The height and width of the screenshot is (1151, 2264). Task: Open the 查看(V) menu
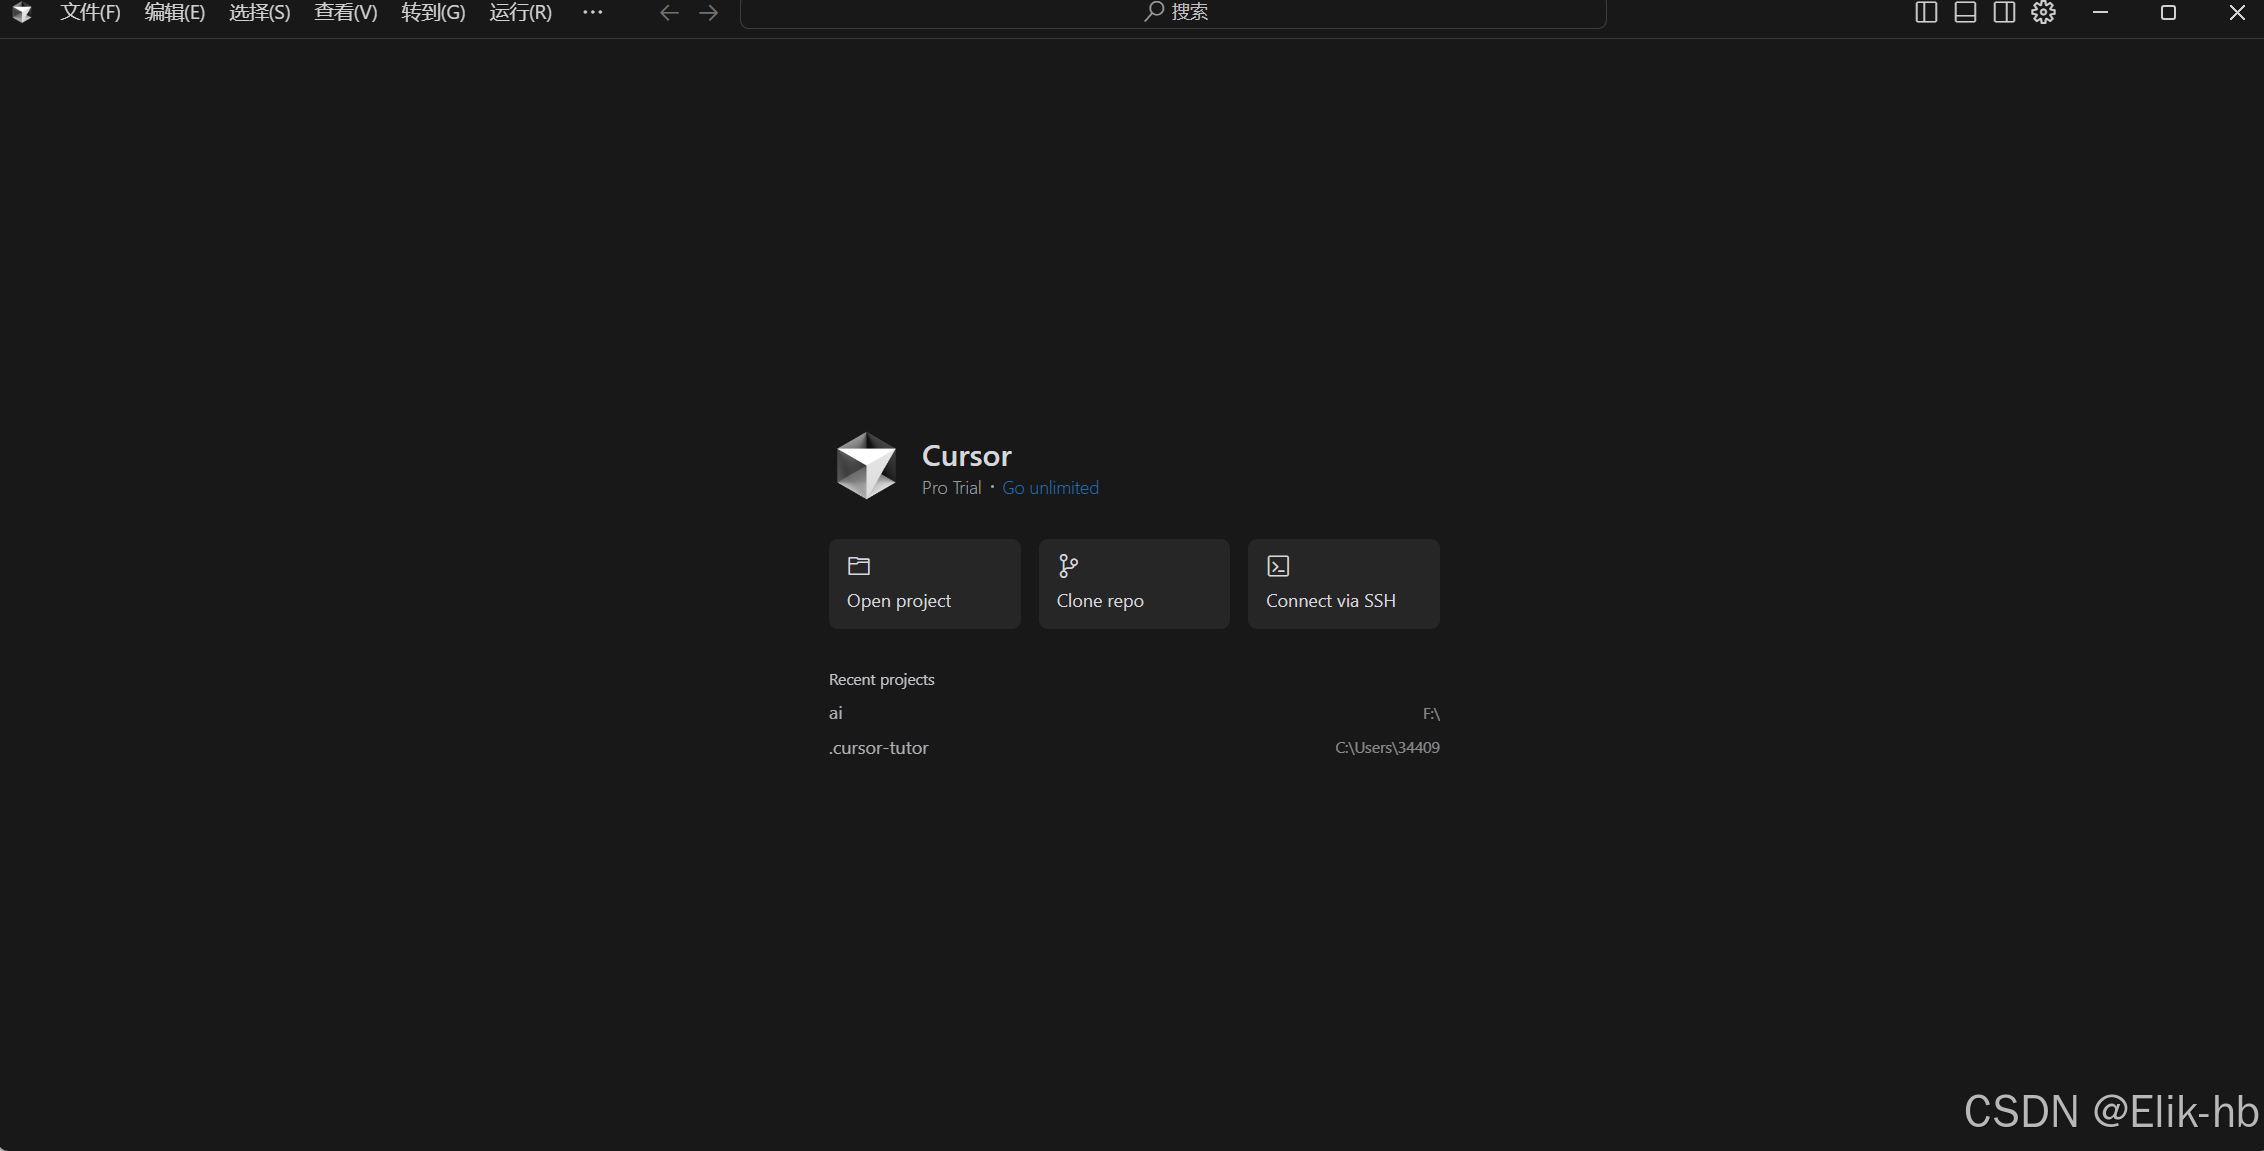coord(345,13)
